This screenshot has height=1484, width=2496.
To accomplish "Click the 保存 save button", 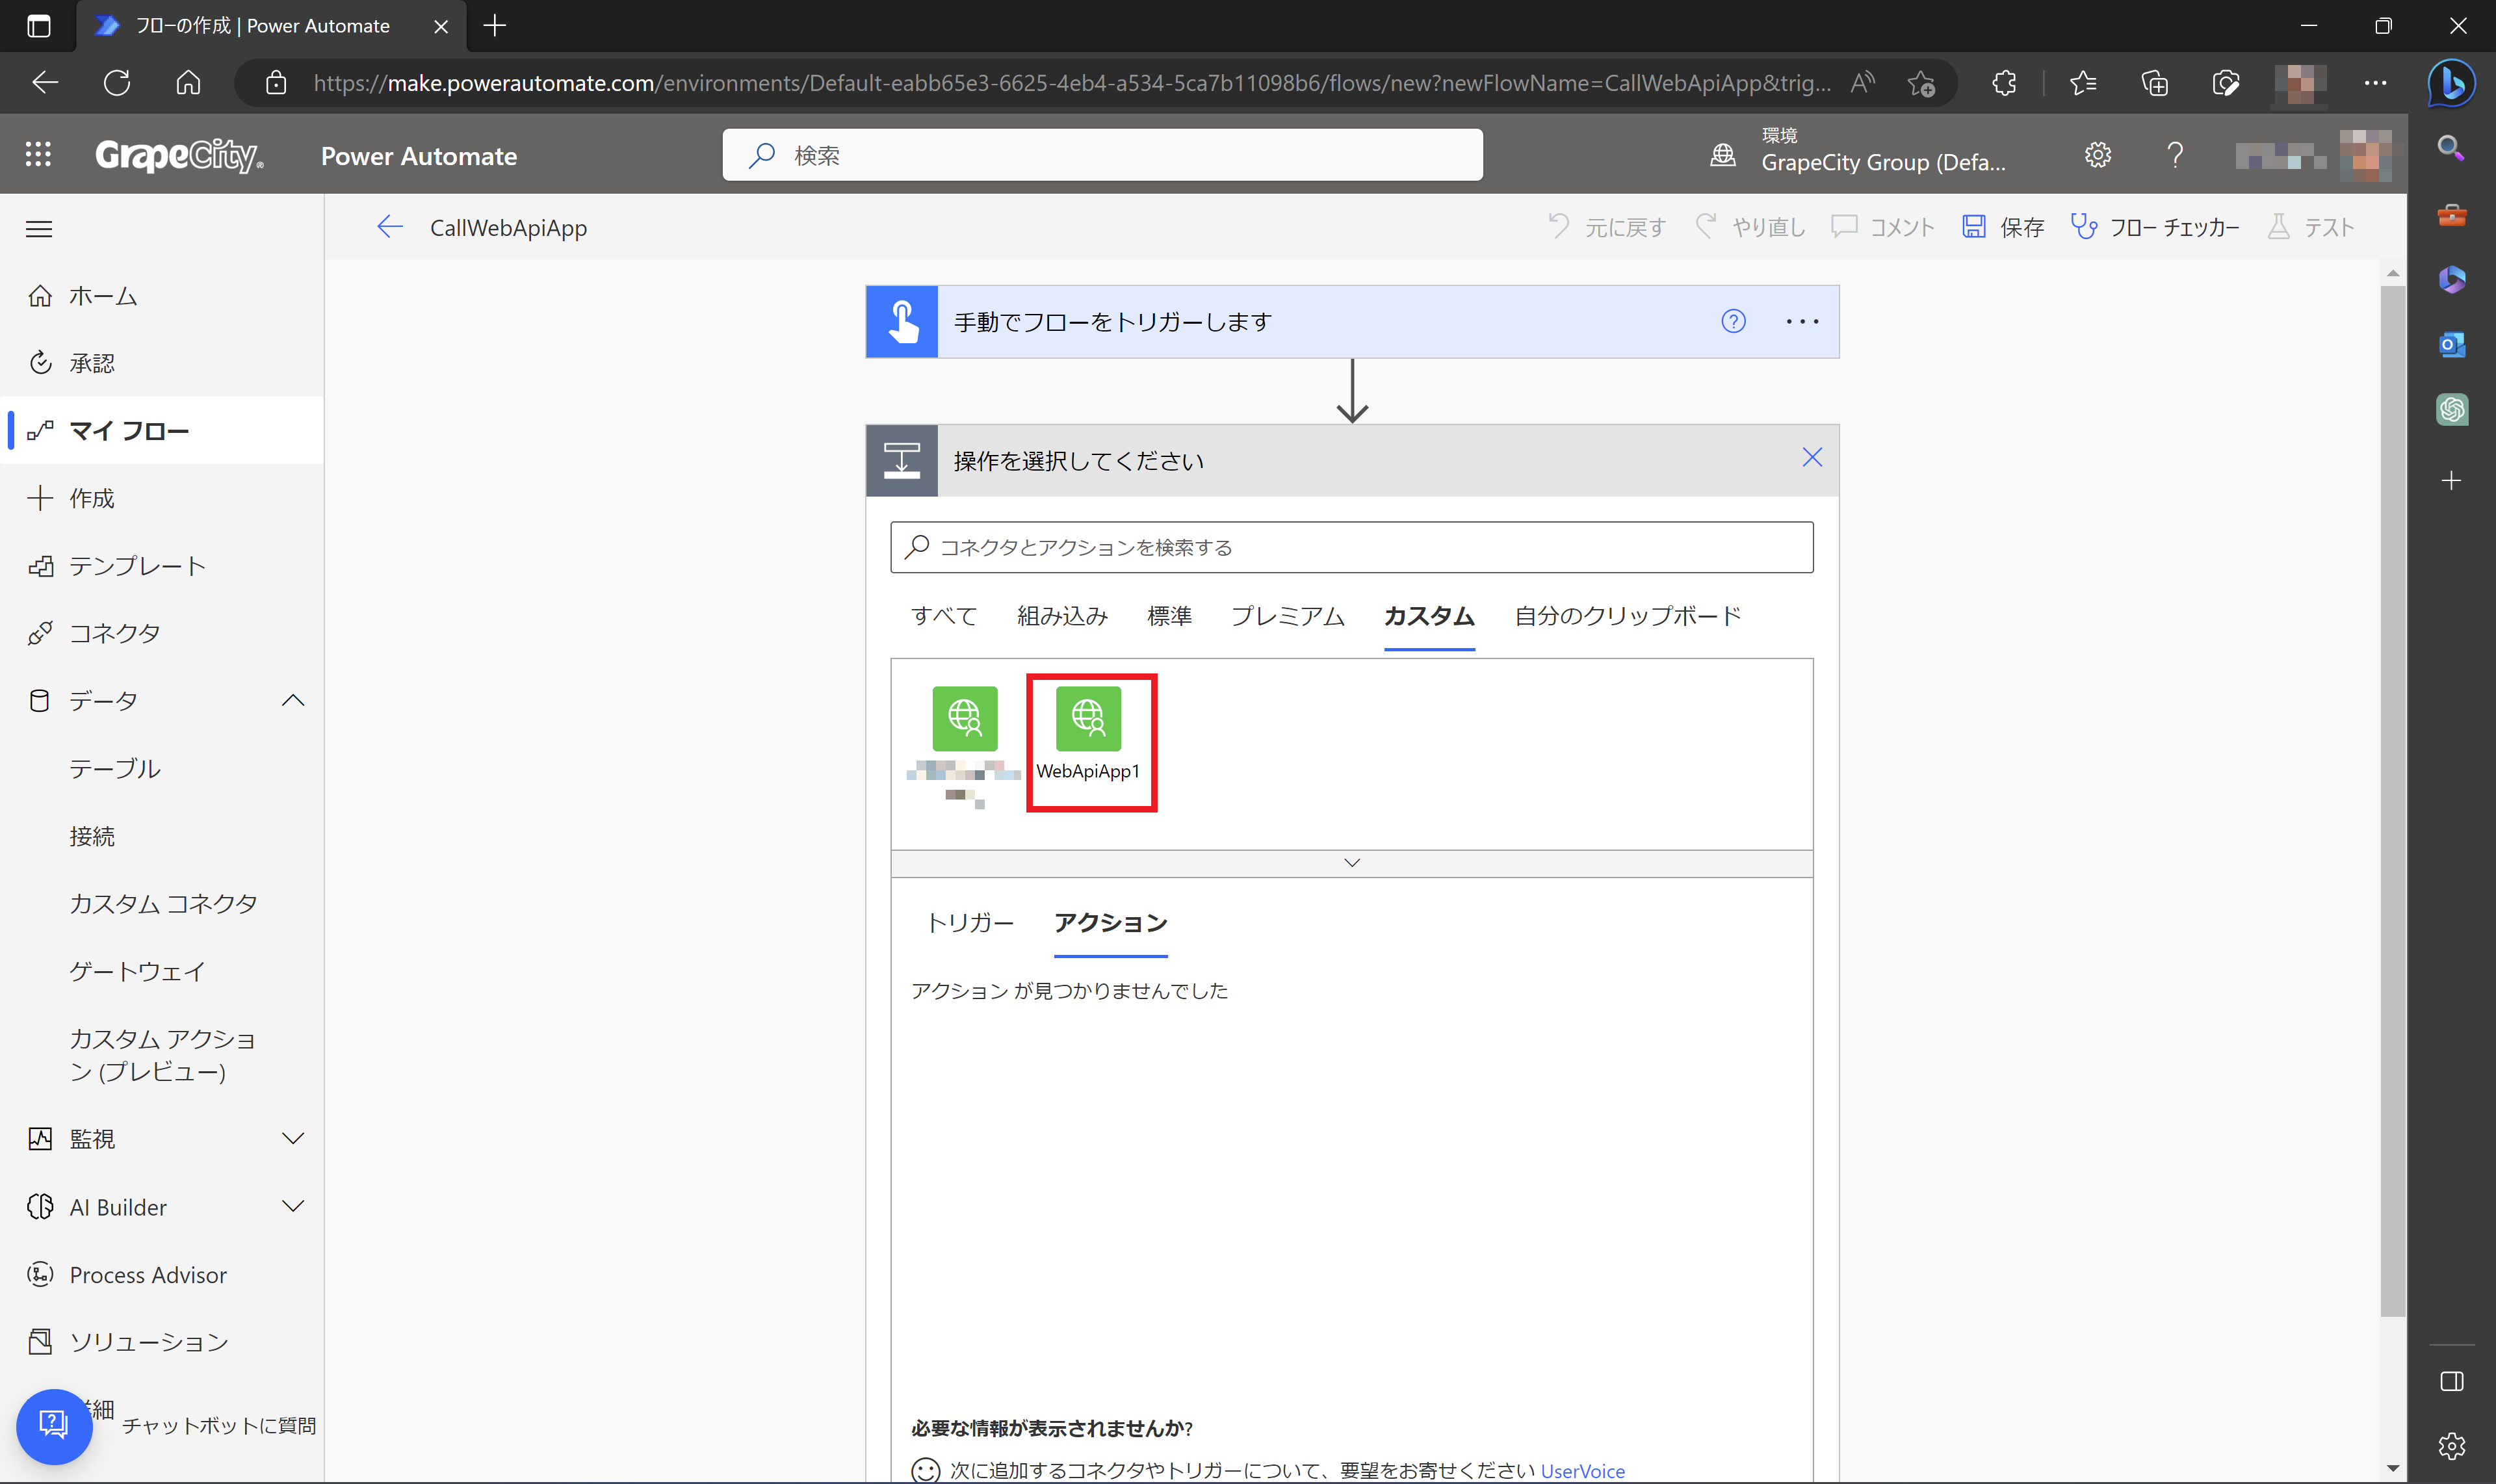I will tap(2002, 227).
